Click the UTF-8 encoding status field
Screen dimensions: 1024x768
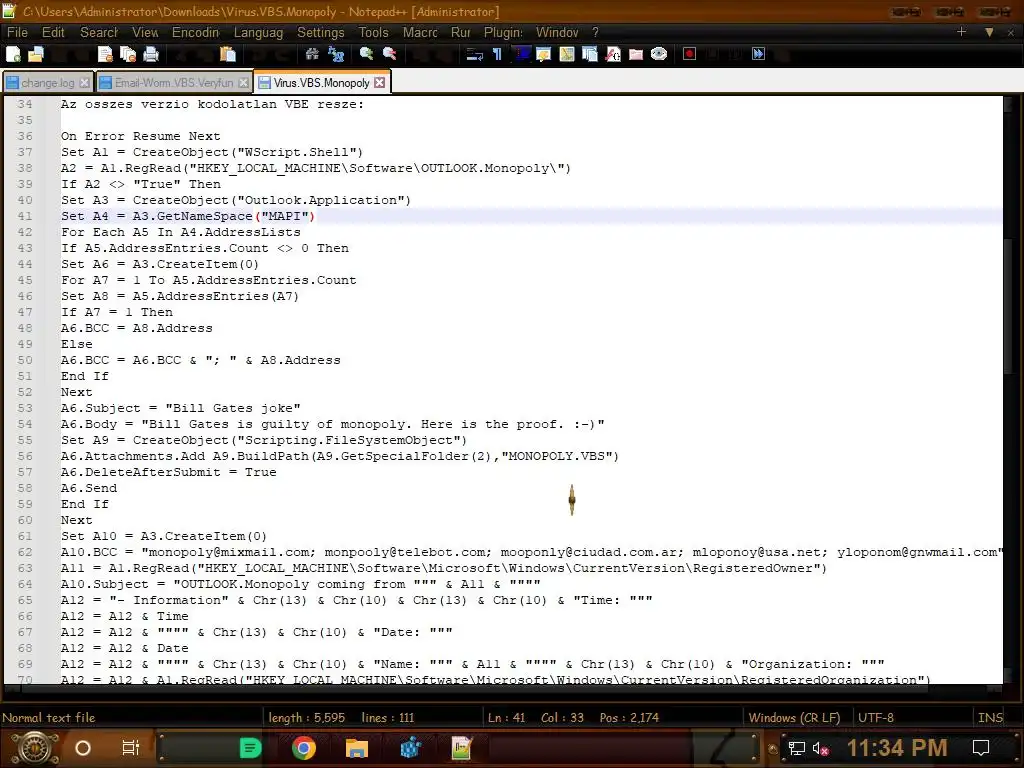pos(876,717)
